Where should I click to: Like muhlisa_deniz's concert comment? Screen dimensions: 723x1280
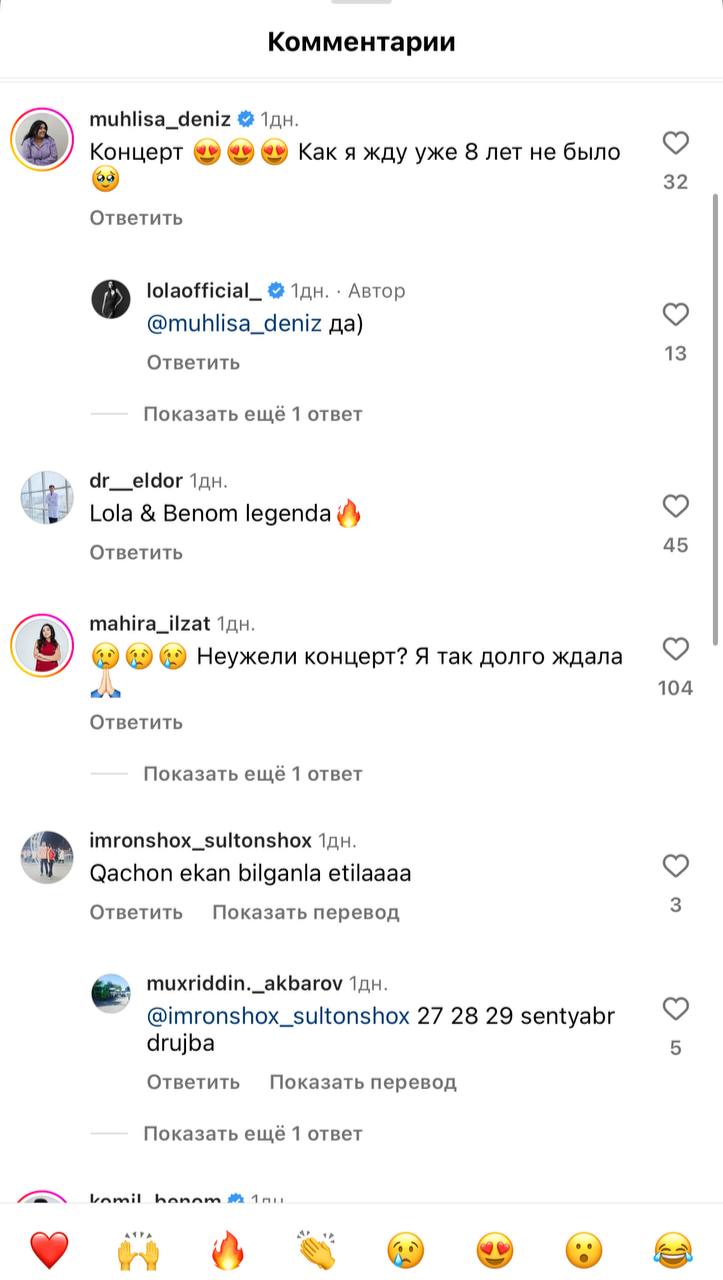point(676,144)
